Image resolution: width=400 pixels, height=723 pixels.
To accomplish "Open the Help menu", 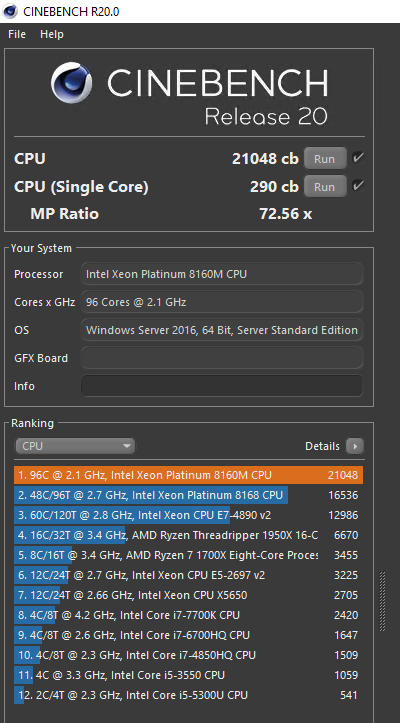I will pos(52,34).
